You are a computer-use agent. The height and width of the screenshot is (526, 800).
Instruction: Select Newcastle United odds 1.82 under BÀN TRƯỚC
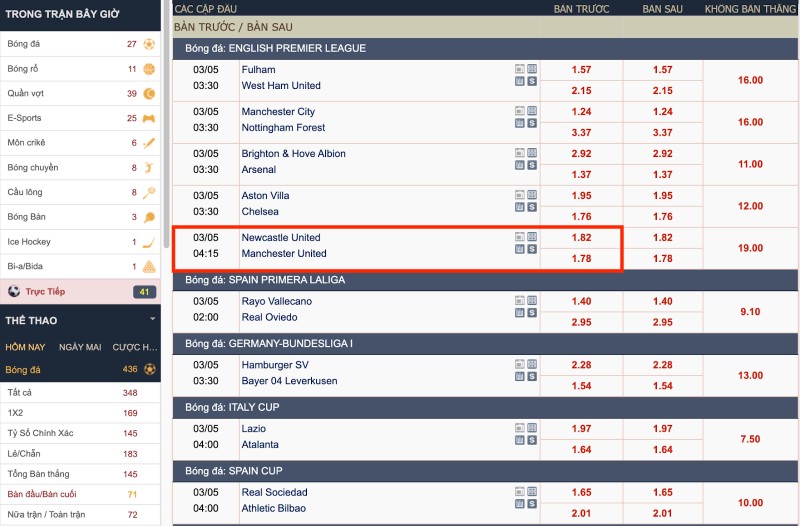coord(581,238)
